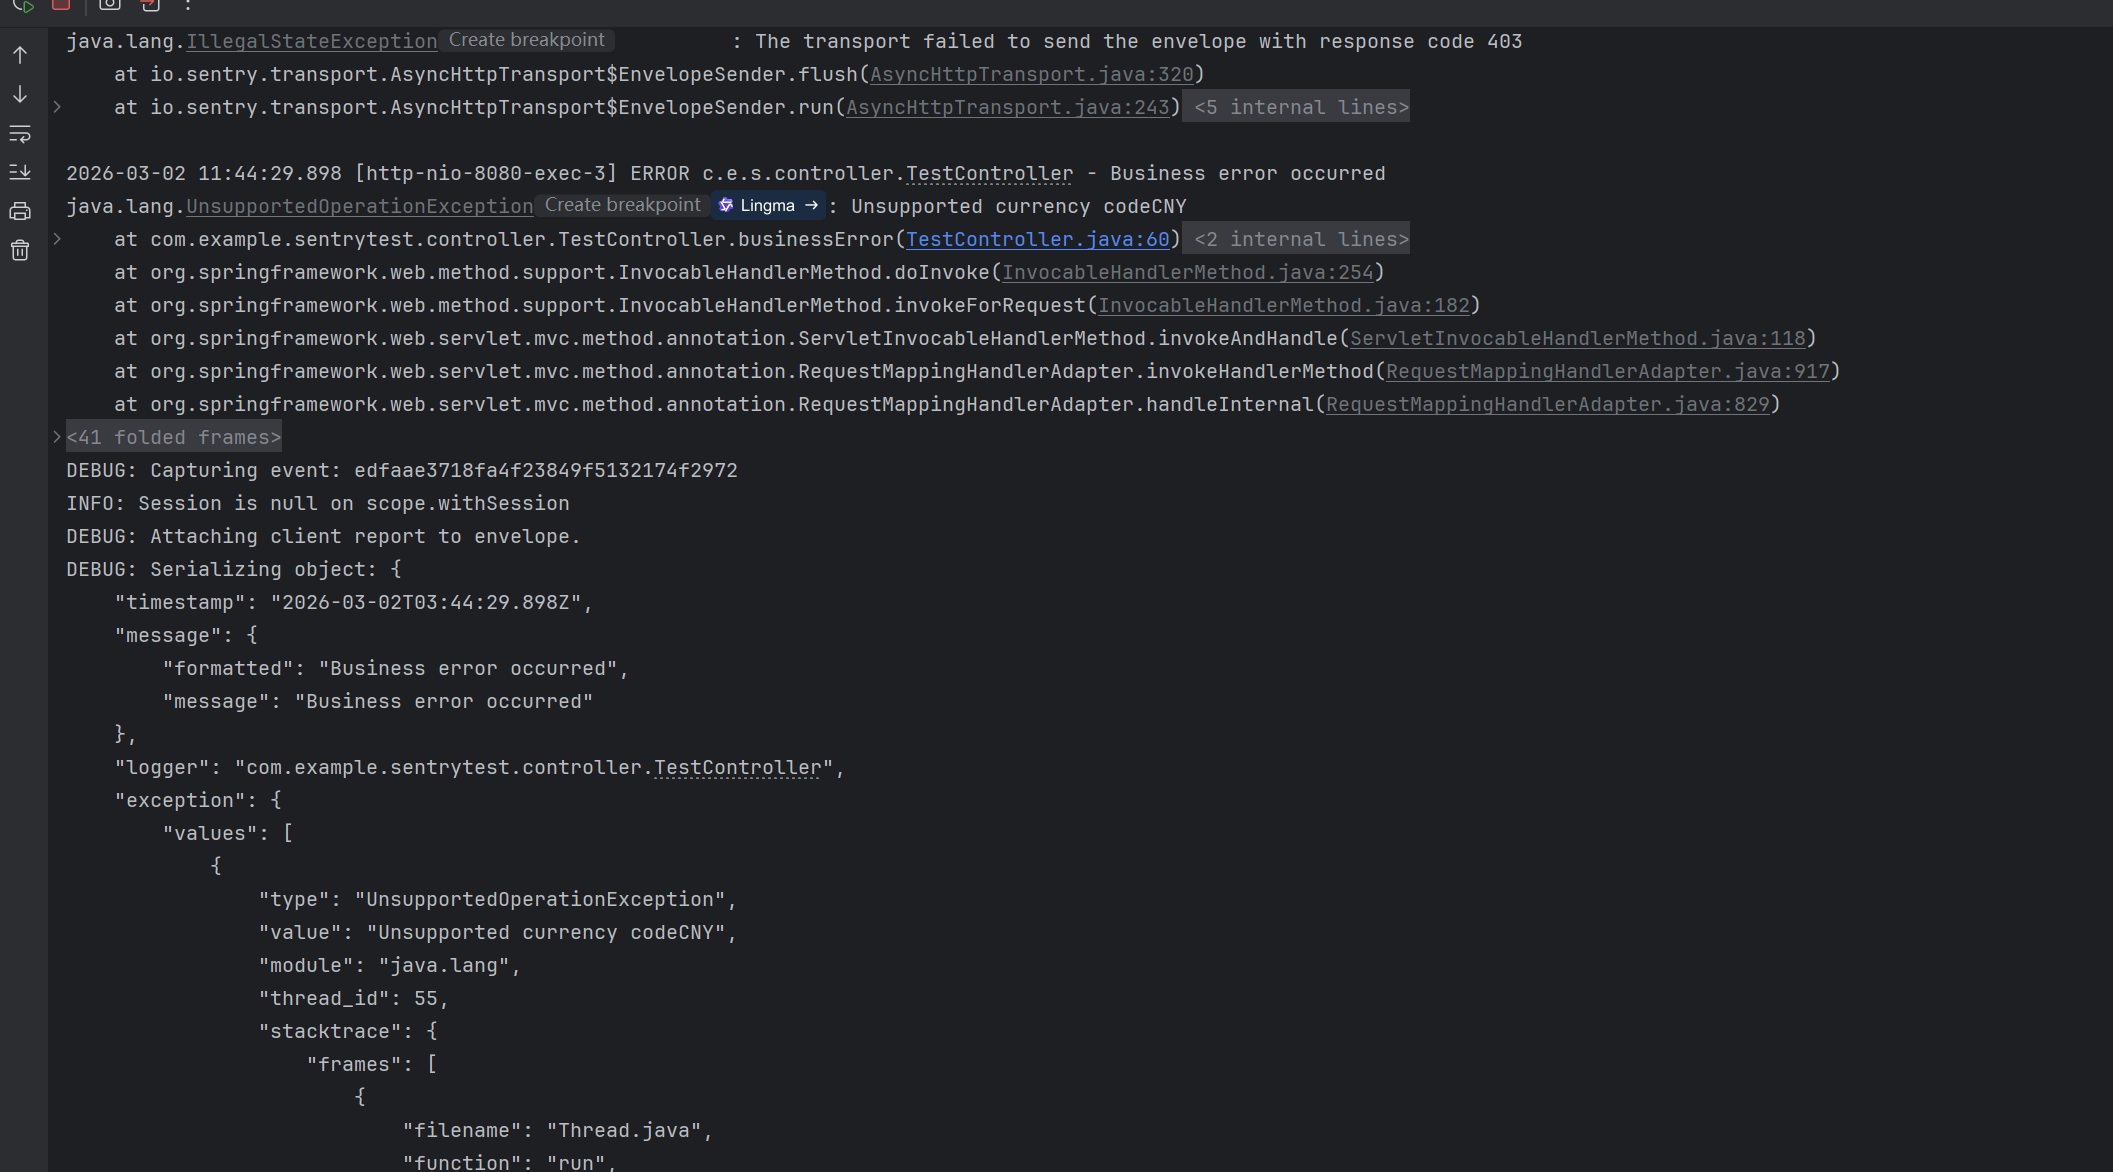Click the up arrow icon in the console sidebar
This screenshot has height=1172, width=2113.
tap(20, 56)
